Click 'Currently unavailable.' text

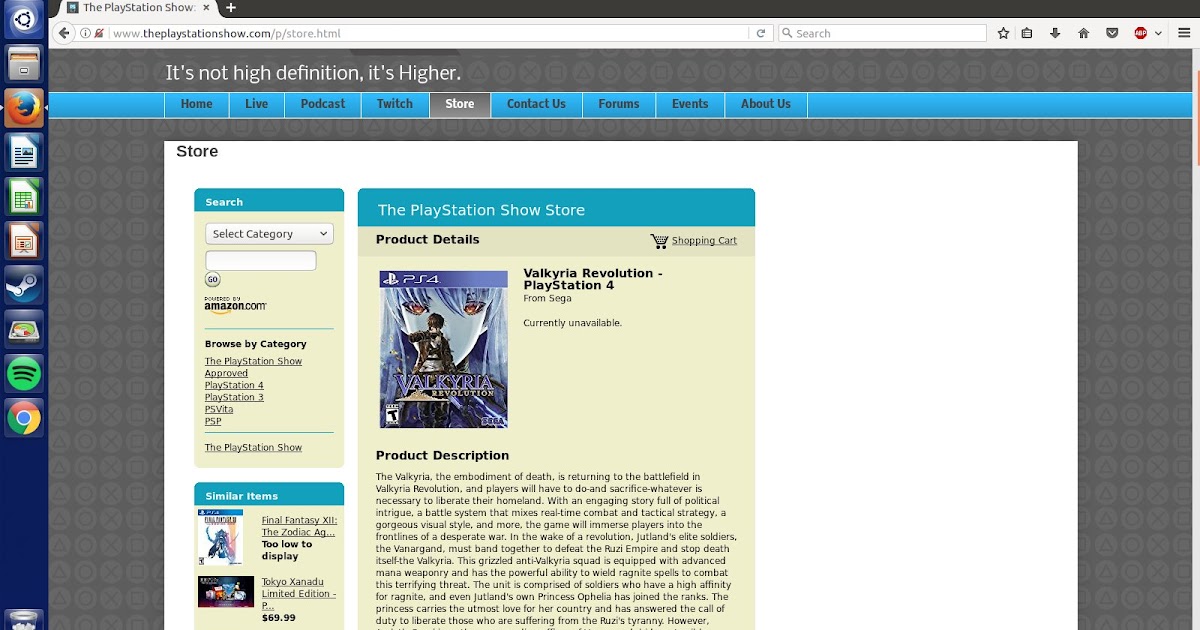click(x=572, y=323)
